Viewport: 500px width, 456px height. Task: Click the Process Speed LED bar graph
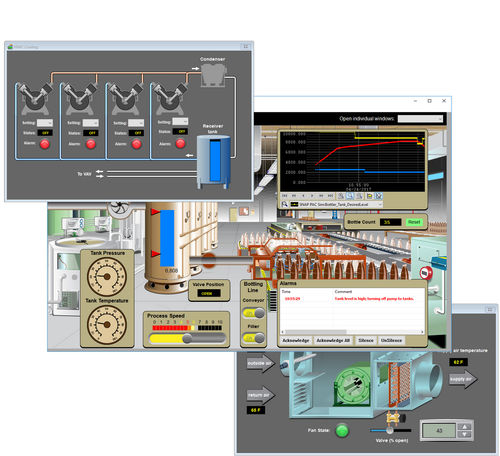coord(187,328)
